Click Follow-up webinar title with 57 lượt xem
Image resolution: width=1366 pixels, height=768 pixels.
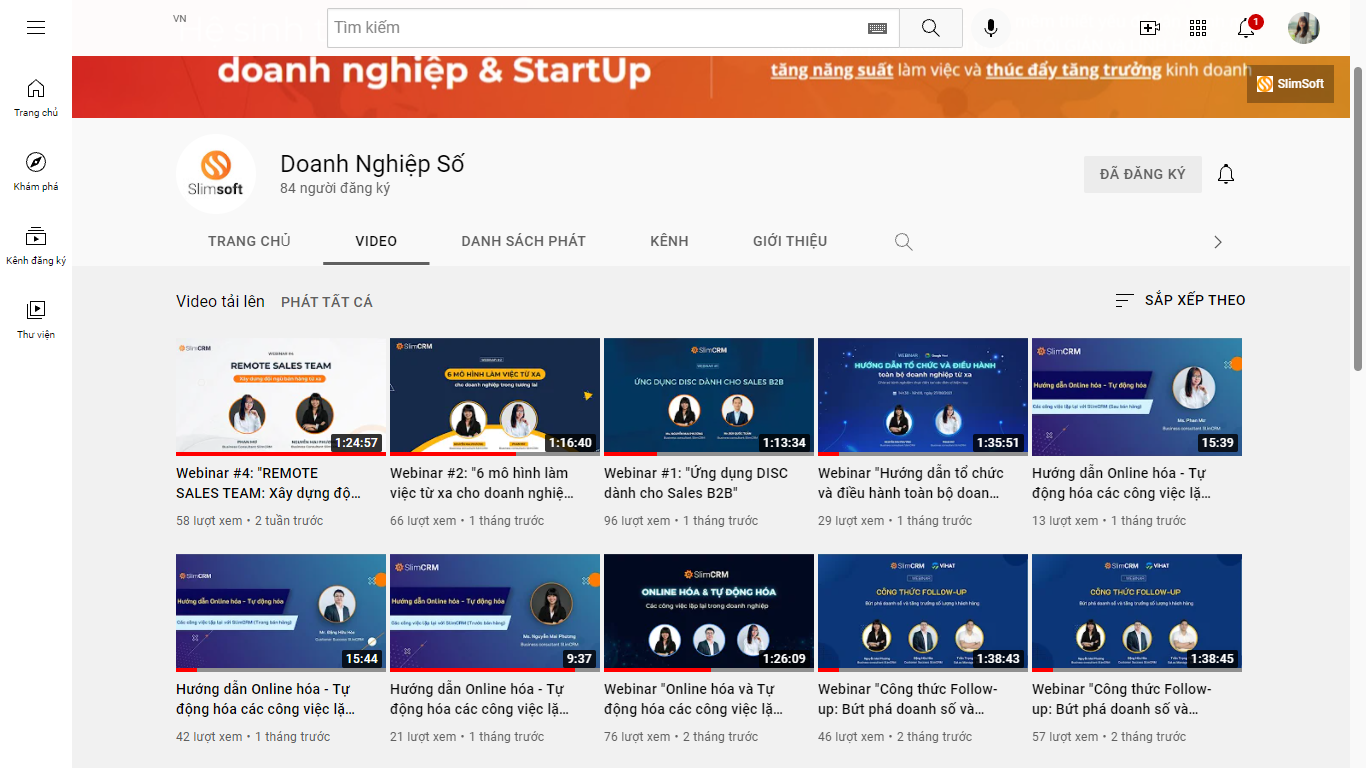[x=1122, y=699]
